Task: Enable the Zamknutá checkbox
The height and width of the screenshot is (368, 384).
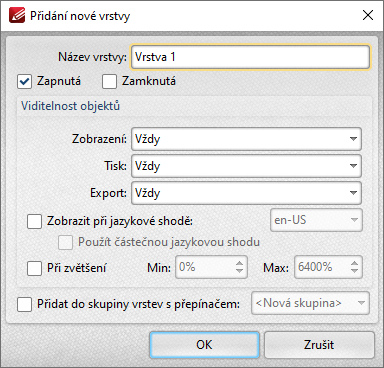Action: 109,82
